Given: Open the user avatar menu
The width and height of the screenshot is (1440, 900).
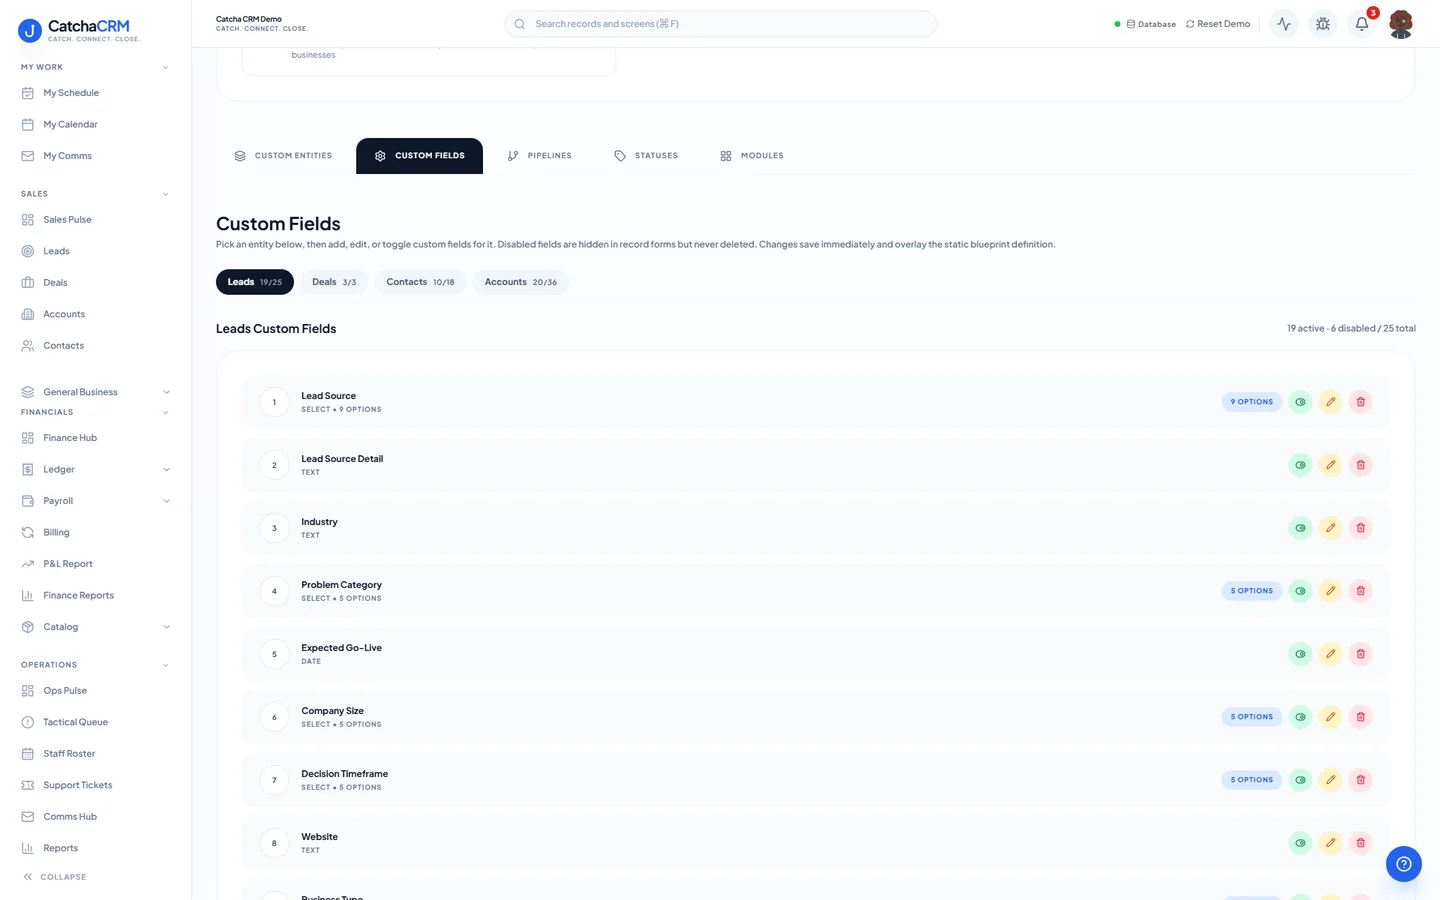Looking at the screenshot, I should 1401,24.
